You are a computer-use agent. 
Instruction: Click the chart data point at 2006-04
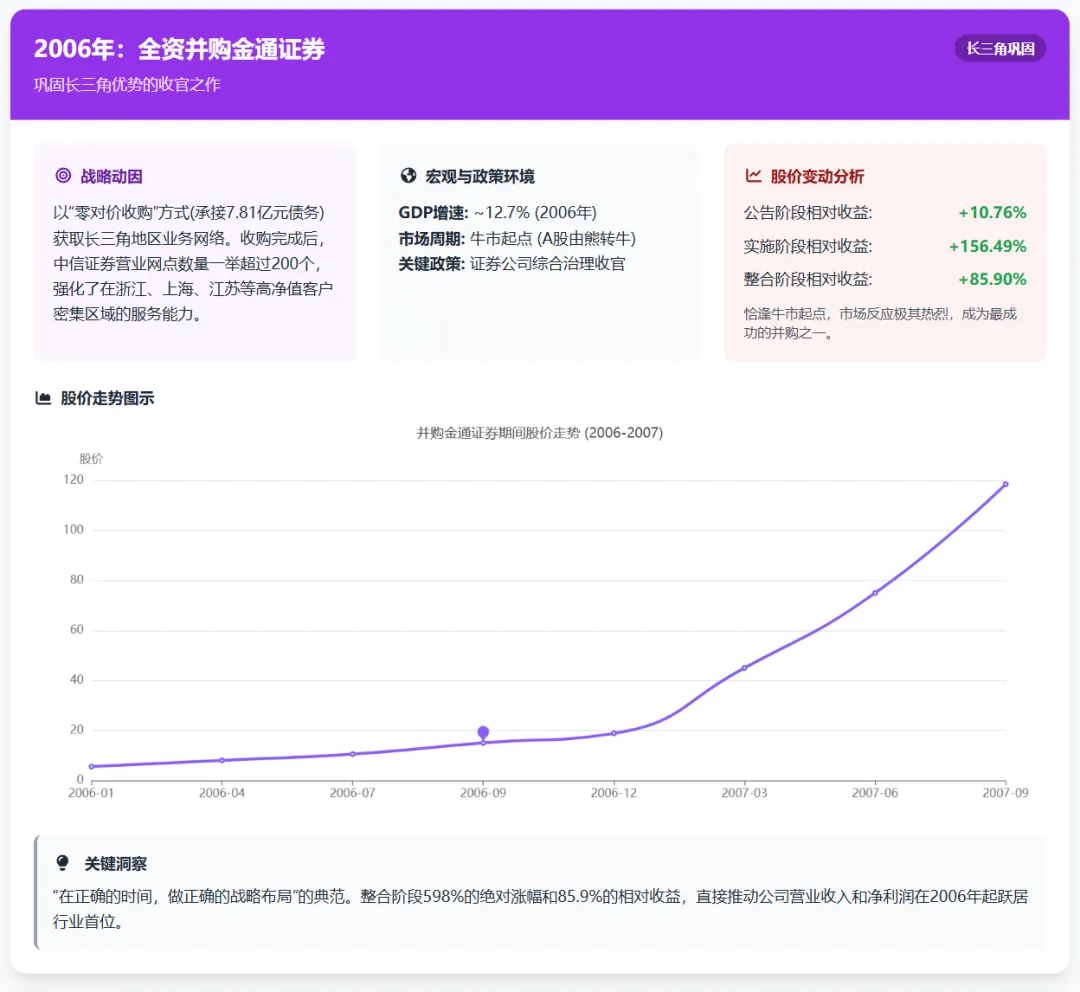tap(222, 760)
